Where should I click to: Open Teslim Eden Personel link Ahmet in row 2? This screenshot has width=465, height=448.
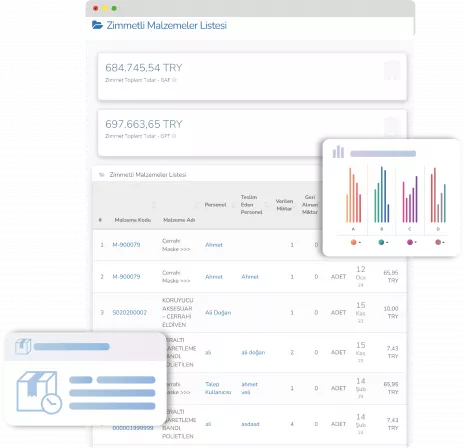(x=250, y=277)
